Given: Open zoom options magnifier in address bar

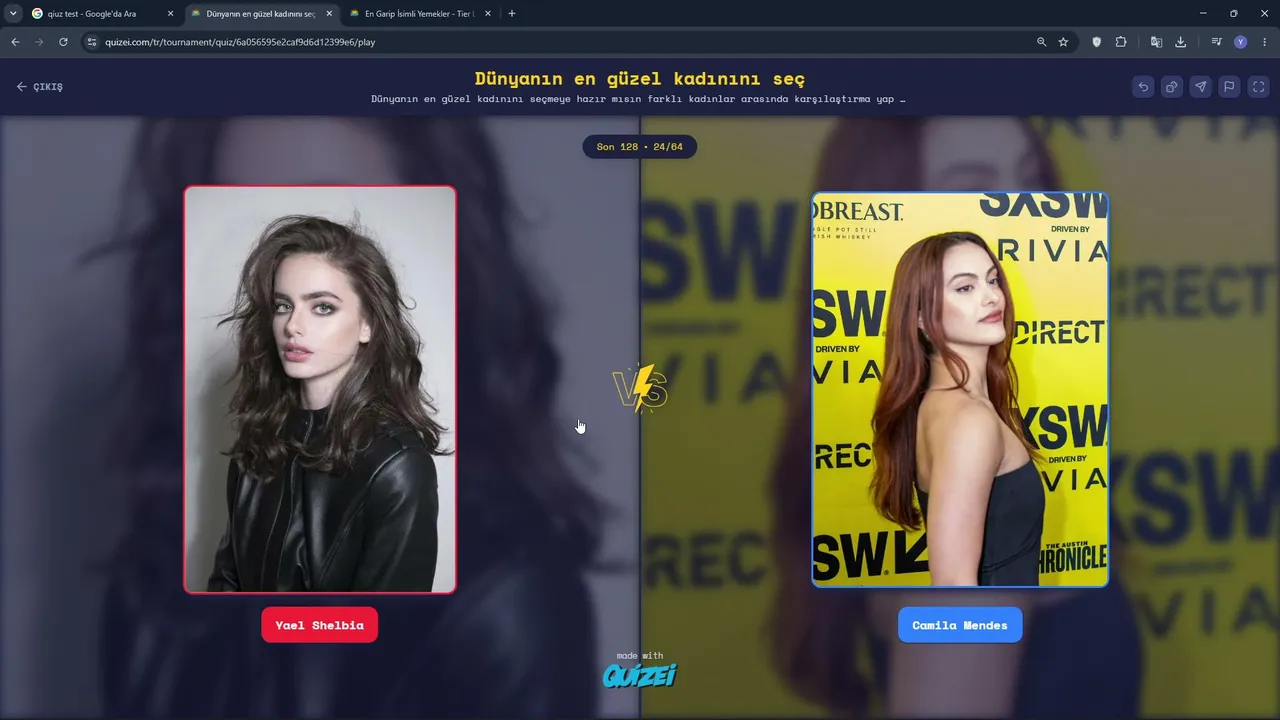Looking at the screenshot, I should 1041,42.
